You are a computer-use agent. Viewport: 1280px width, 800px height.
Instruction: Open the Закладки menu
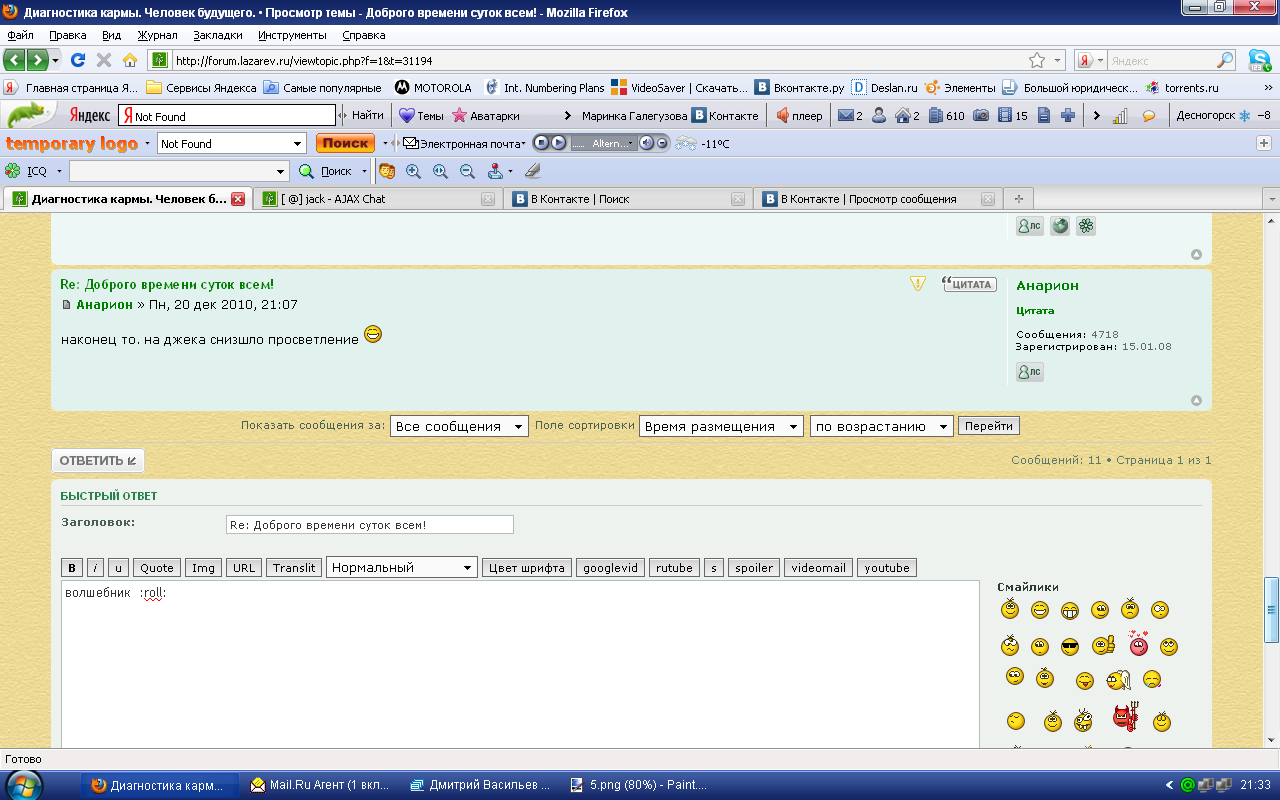217,35
